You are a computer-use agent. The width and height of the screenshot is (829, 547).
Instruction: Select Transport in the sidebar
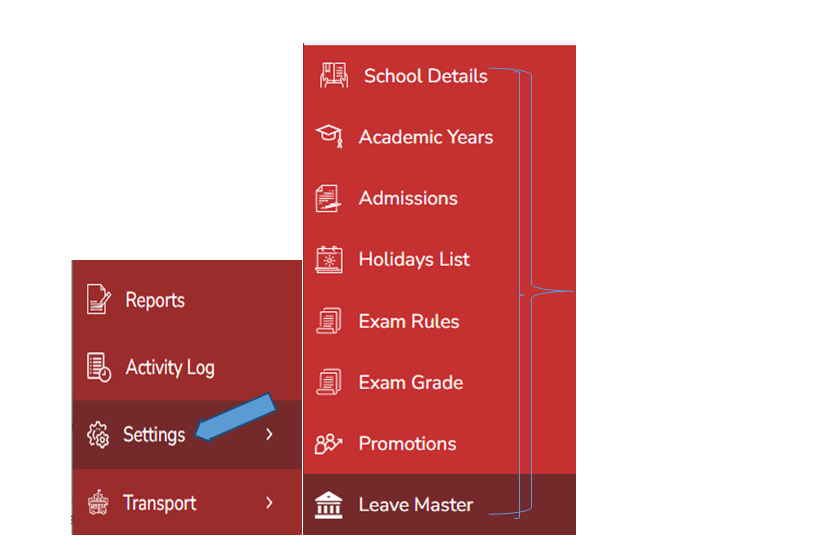187,502
